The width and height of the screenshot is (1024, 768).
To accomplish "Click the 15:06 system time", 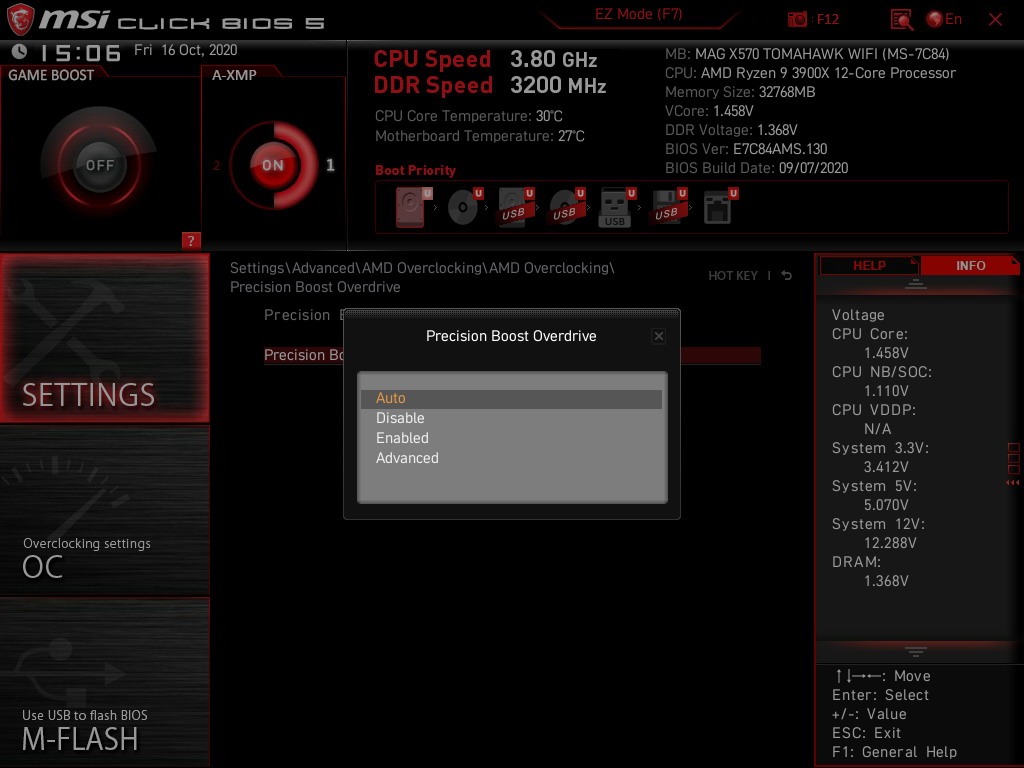I will coord(81,53).
